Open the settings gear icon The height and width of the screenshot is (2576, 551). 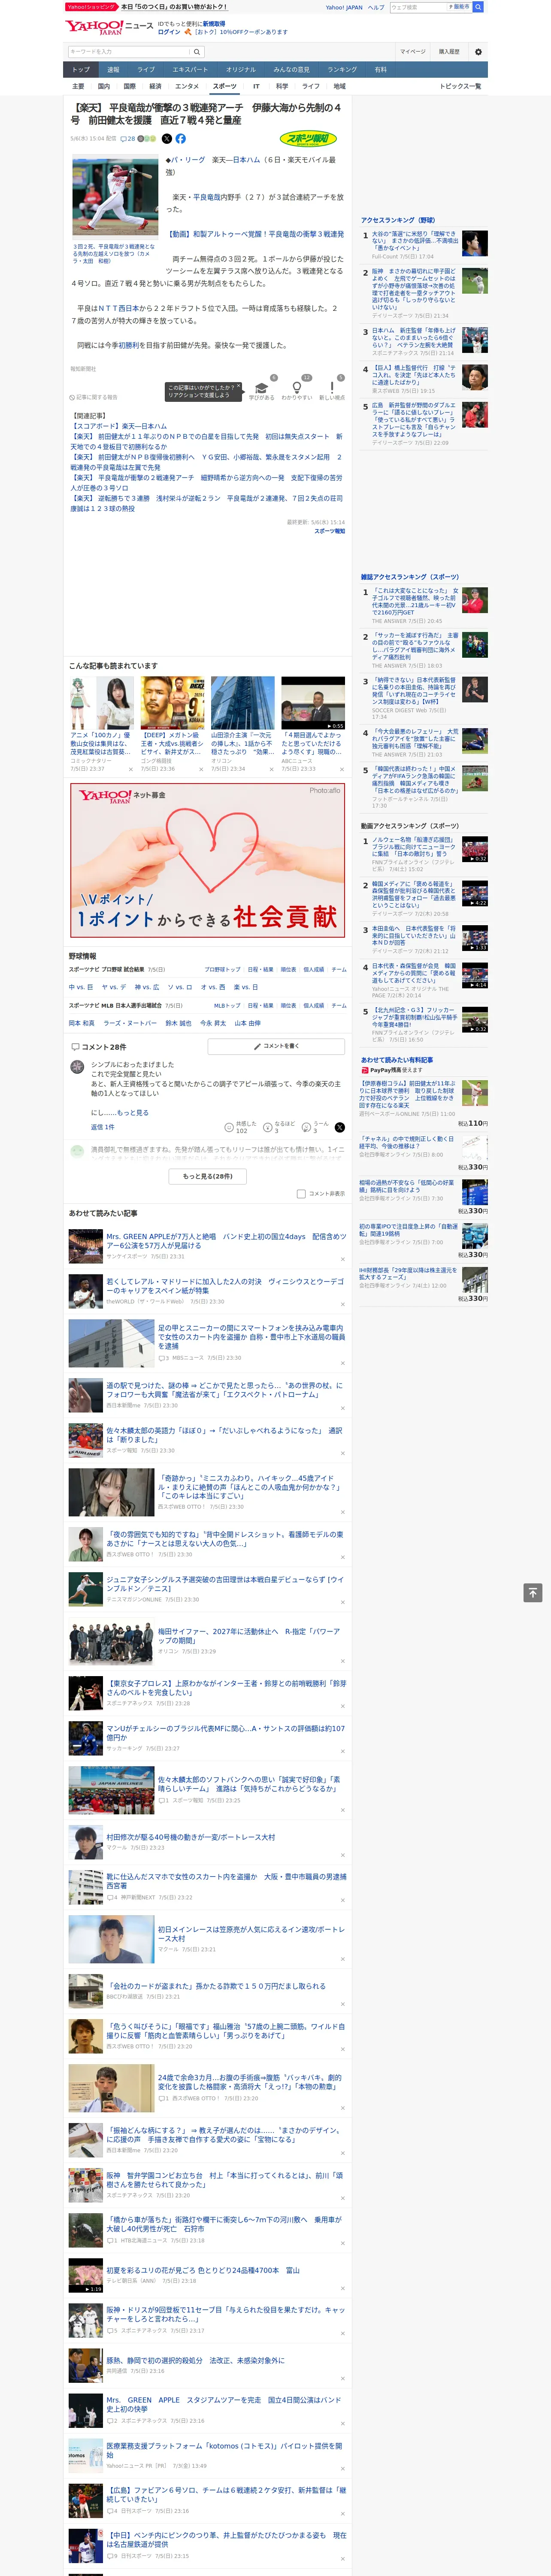click(x=478, y=52)
